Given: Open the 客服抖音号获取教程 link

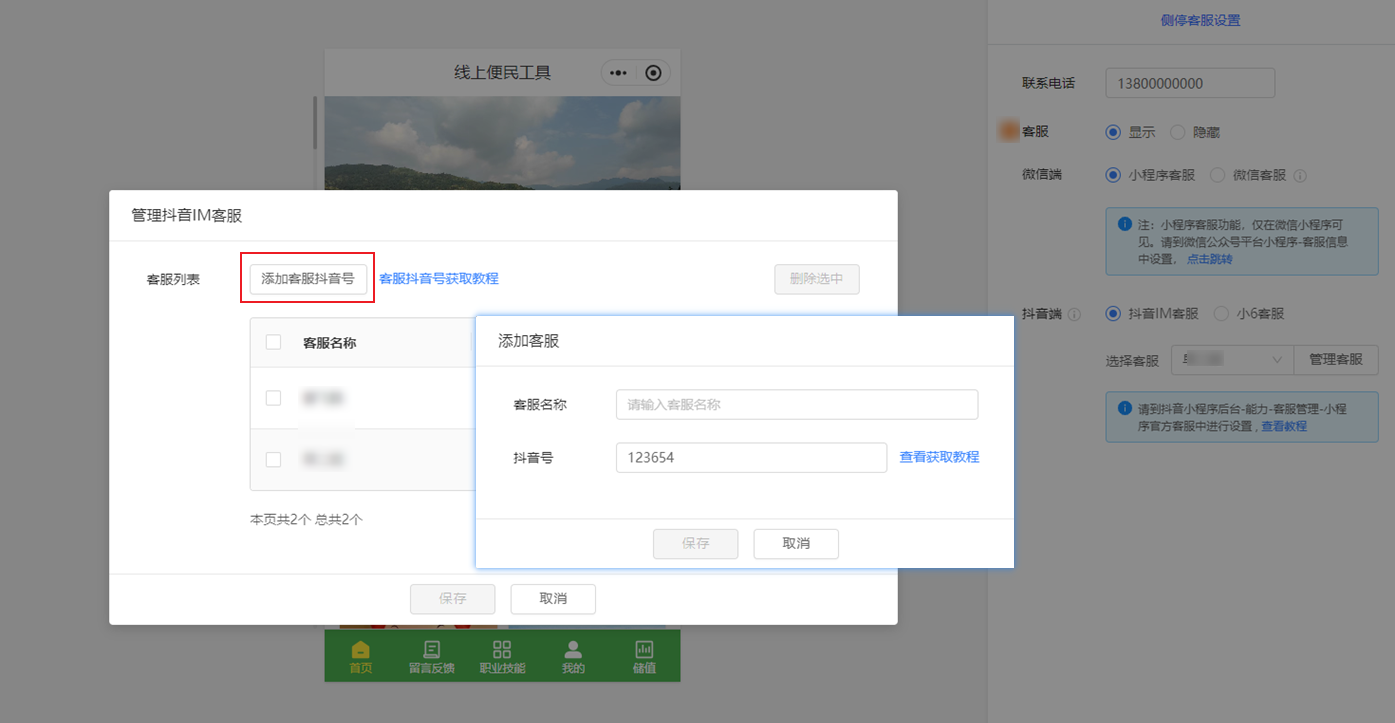Looking at the screenshot, I should click(x=439, y=279).
